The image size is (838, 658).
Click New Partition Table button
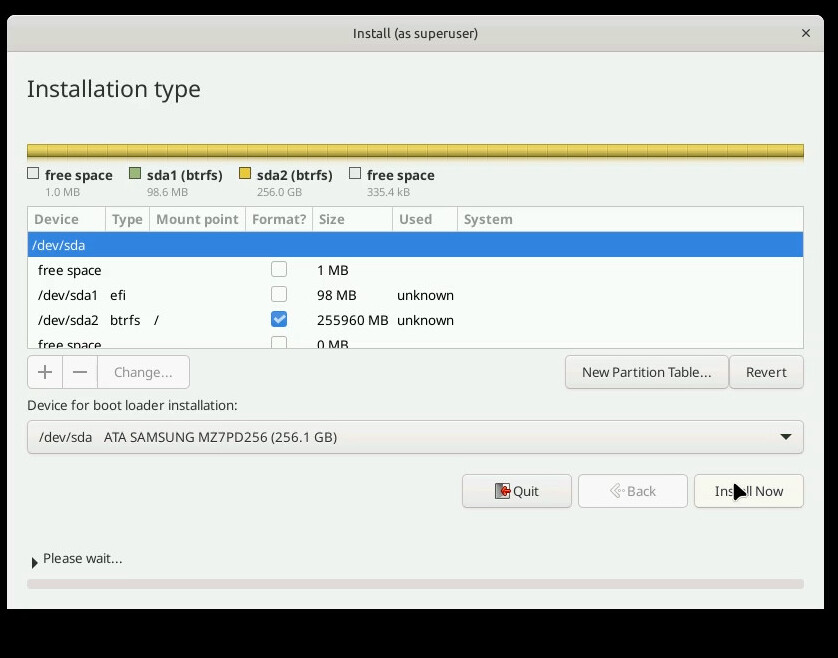click(646, 372)
